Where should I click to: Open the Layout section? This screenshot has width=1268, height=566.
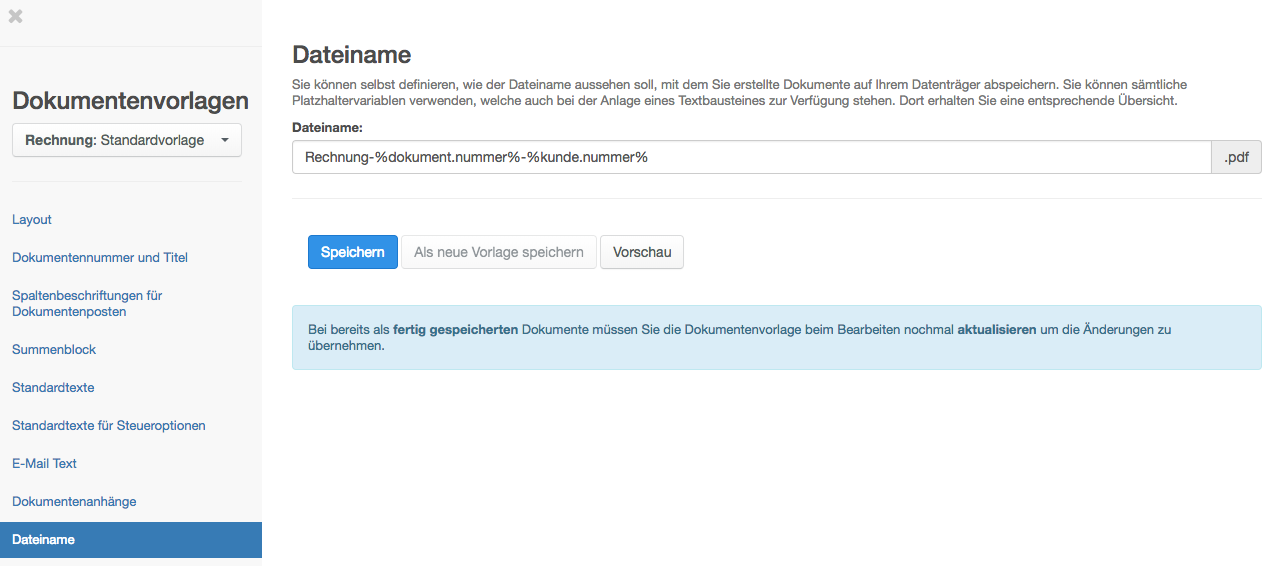pyautogui.click(x=32, y=220)
